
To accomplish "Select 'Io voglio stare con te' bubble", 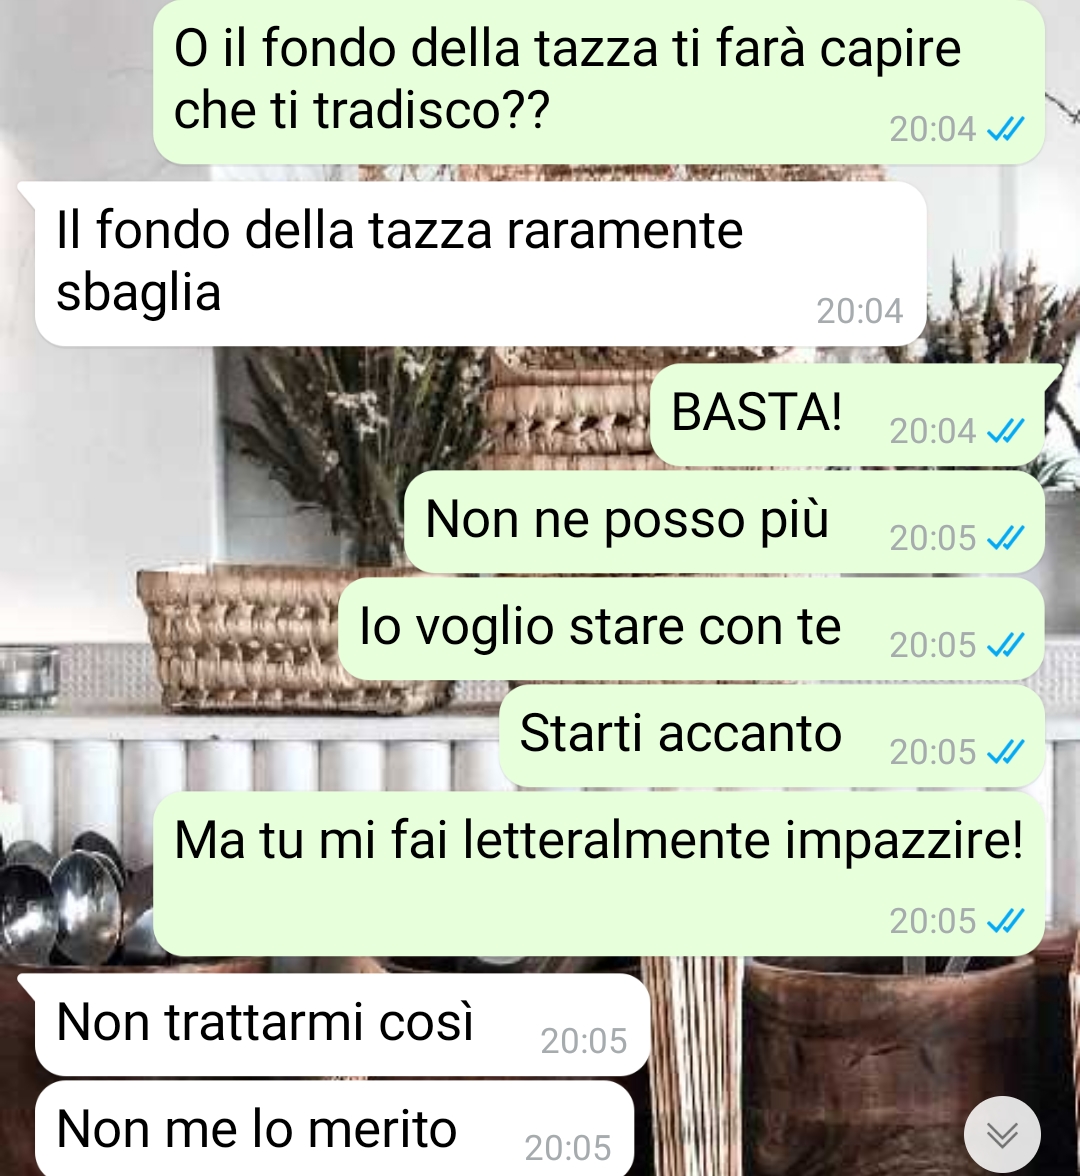I will 692,628.
